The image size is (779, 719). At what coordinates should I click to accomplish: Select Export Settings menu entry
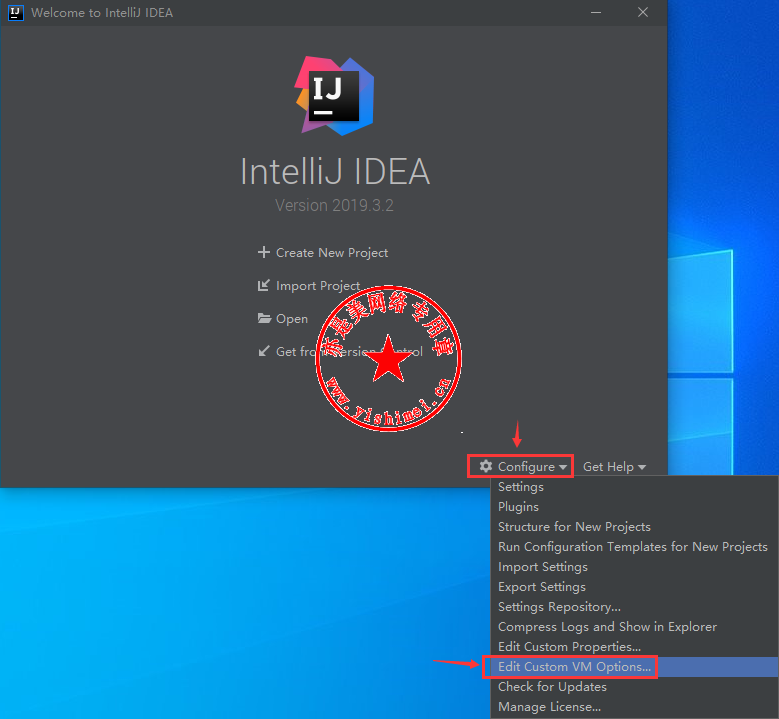pyautogui.click(x=634, y=587)
